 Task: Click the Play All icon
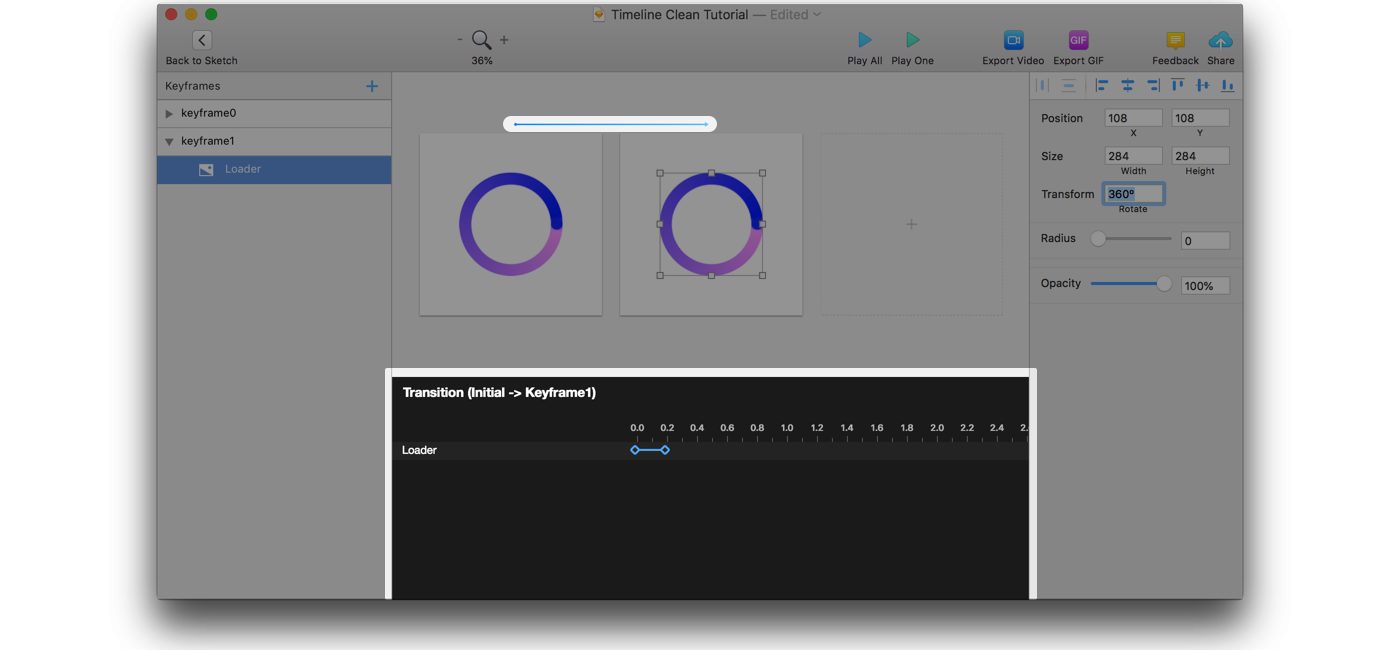[x=865, y=40]
